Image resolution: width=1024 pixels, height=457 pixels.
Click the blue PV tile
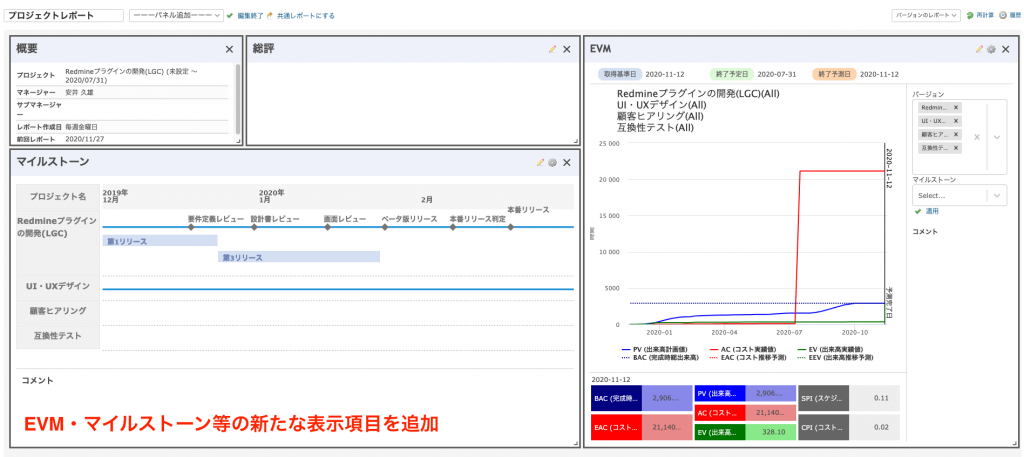click(720, 394)
